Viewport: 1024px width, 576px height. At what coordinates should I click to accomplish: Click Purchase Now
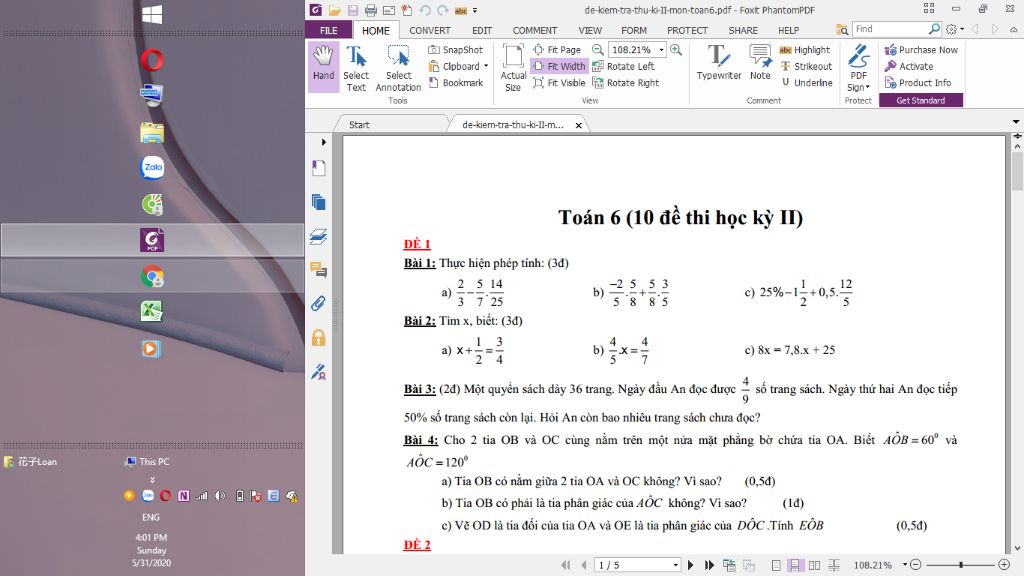tap(921, 50)
